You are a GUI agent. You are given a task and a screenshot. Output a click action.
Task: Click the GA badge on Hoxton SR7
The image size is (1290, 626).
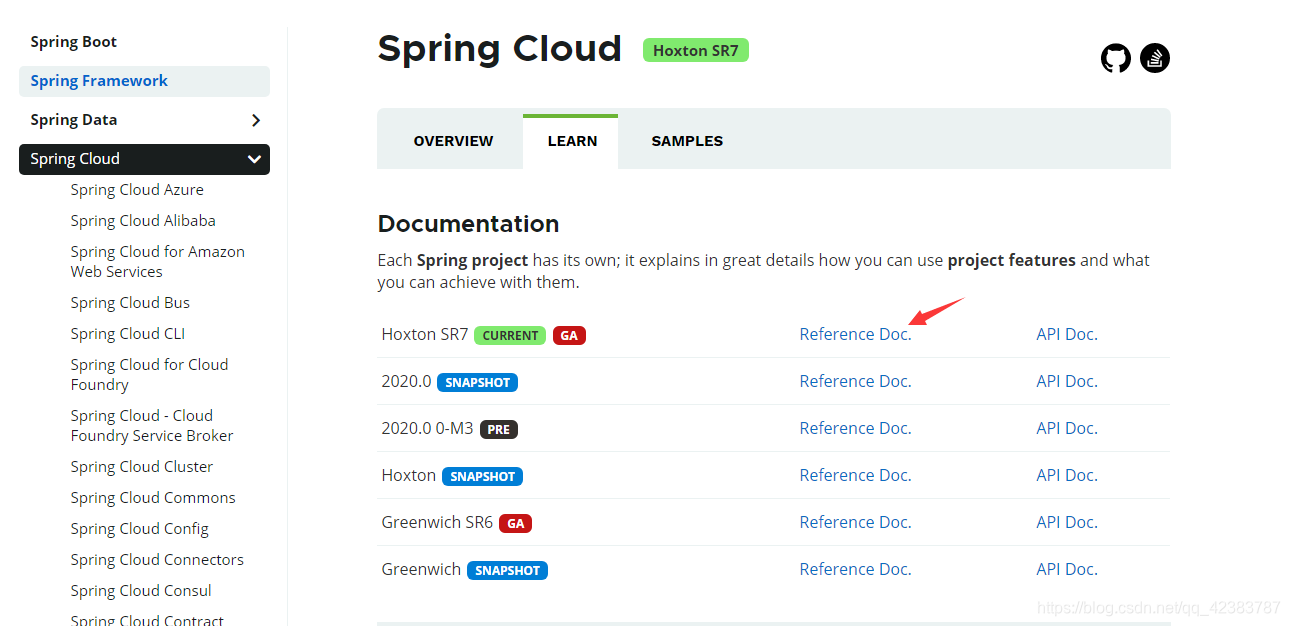coord(569,335)
